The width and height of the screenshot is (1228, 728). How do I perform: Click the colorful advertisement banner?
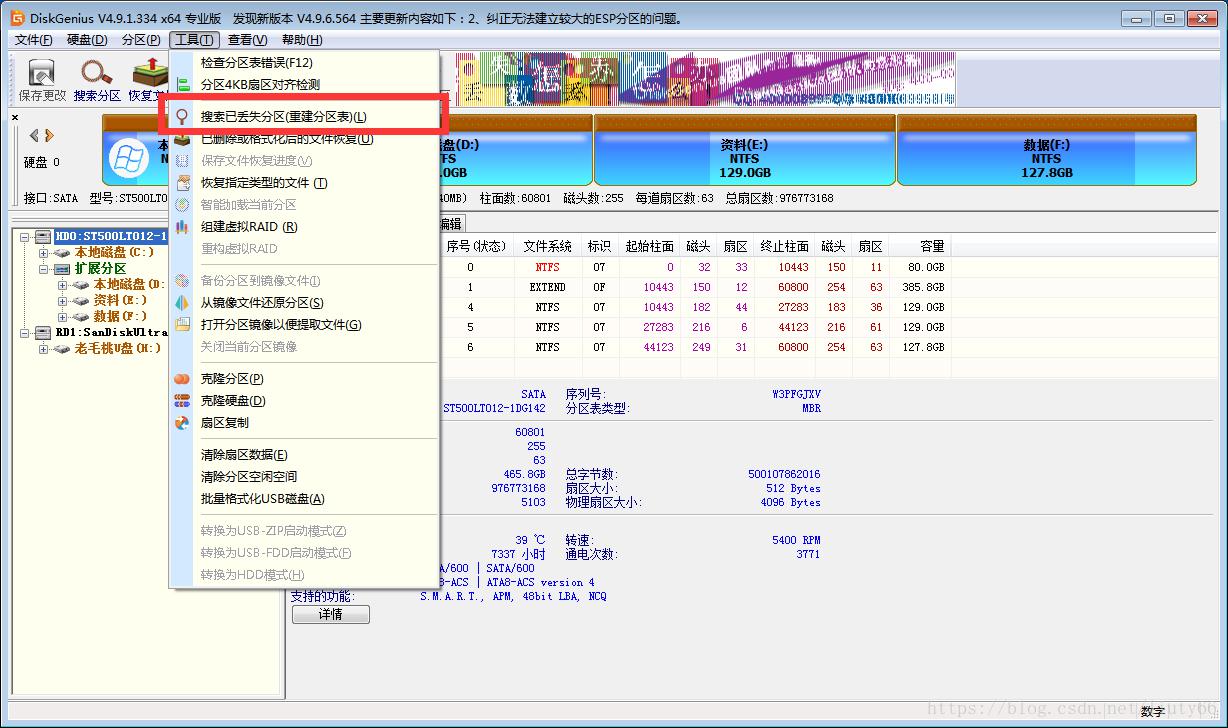tap(705, 80)
